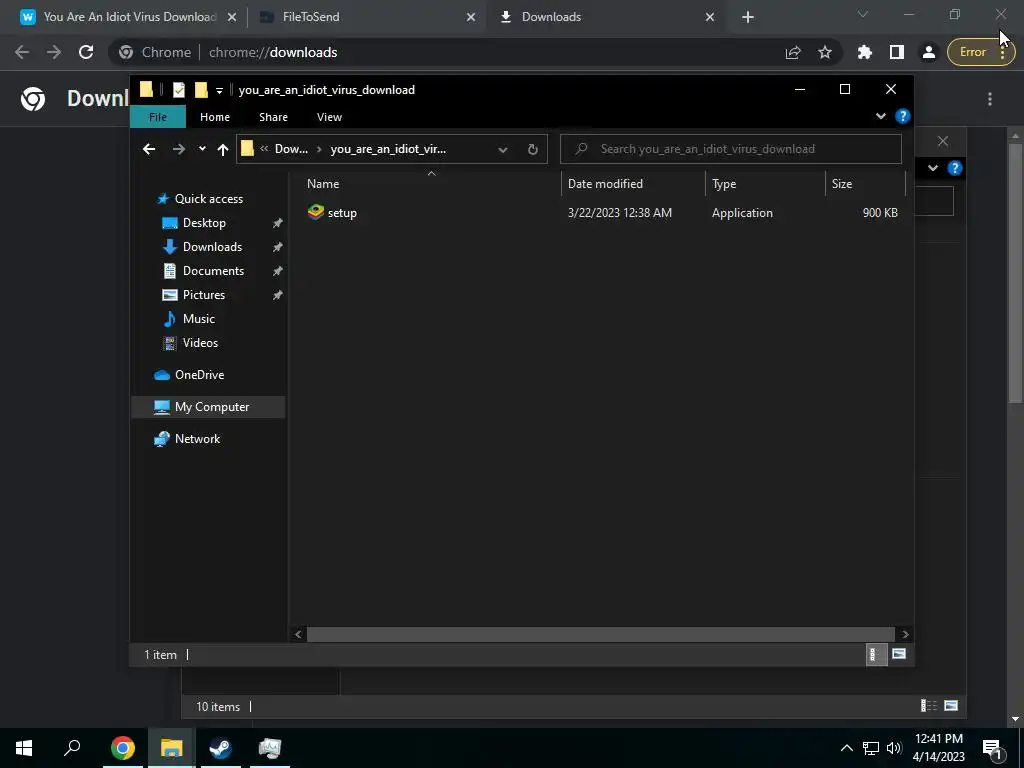This screenshot has width=1024, height=768.
Task: Open Chrome profile icon
Action: click(x=929, y=52)
